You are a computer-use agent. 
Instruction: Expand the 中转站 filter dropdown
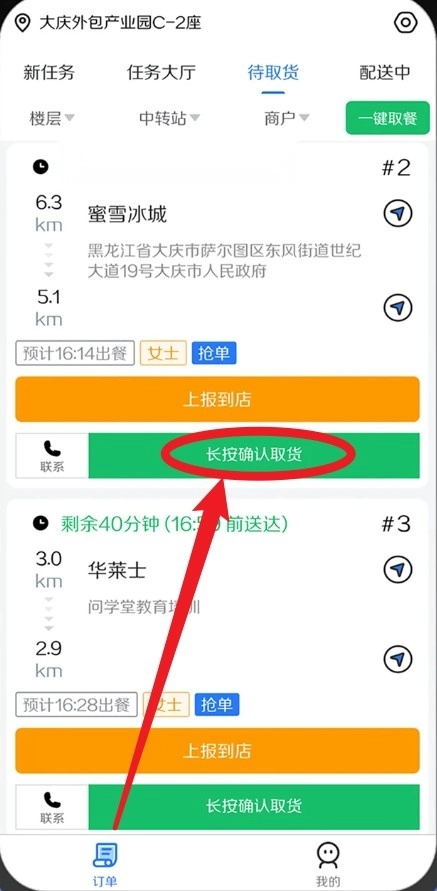[169, 118]
